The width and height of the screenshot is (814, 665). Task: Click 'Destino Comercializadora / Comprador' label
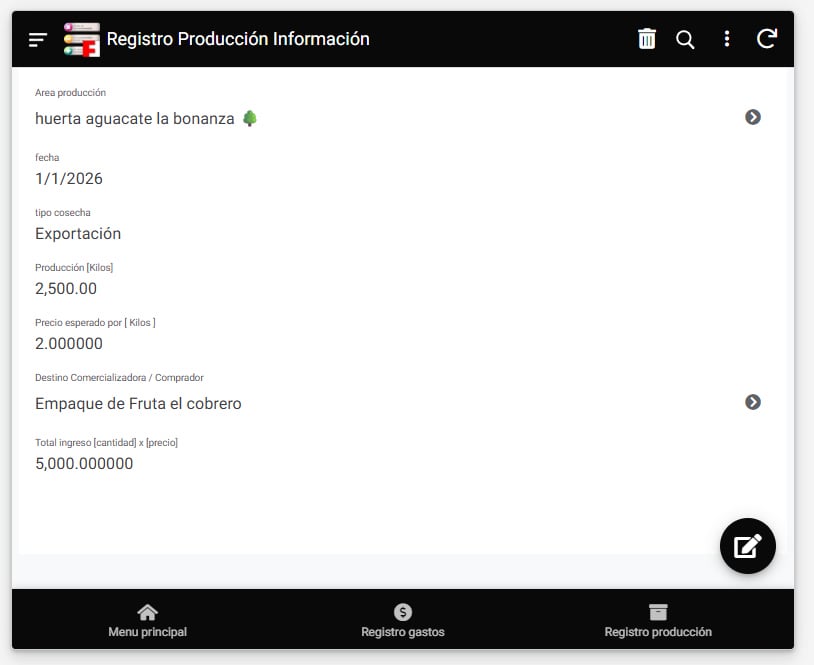(x=119, y=378)
